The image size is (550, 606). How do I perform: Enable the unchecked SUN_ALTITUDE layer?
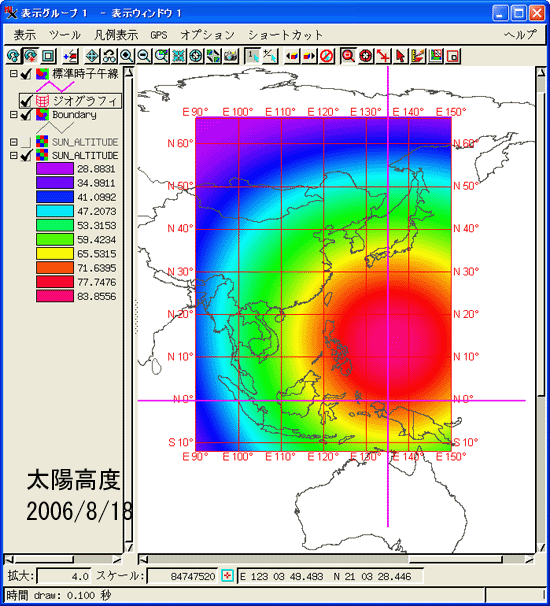point(26,142)
